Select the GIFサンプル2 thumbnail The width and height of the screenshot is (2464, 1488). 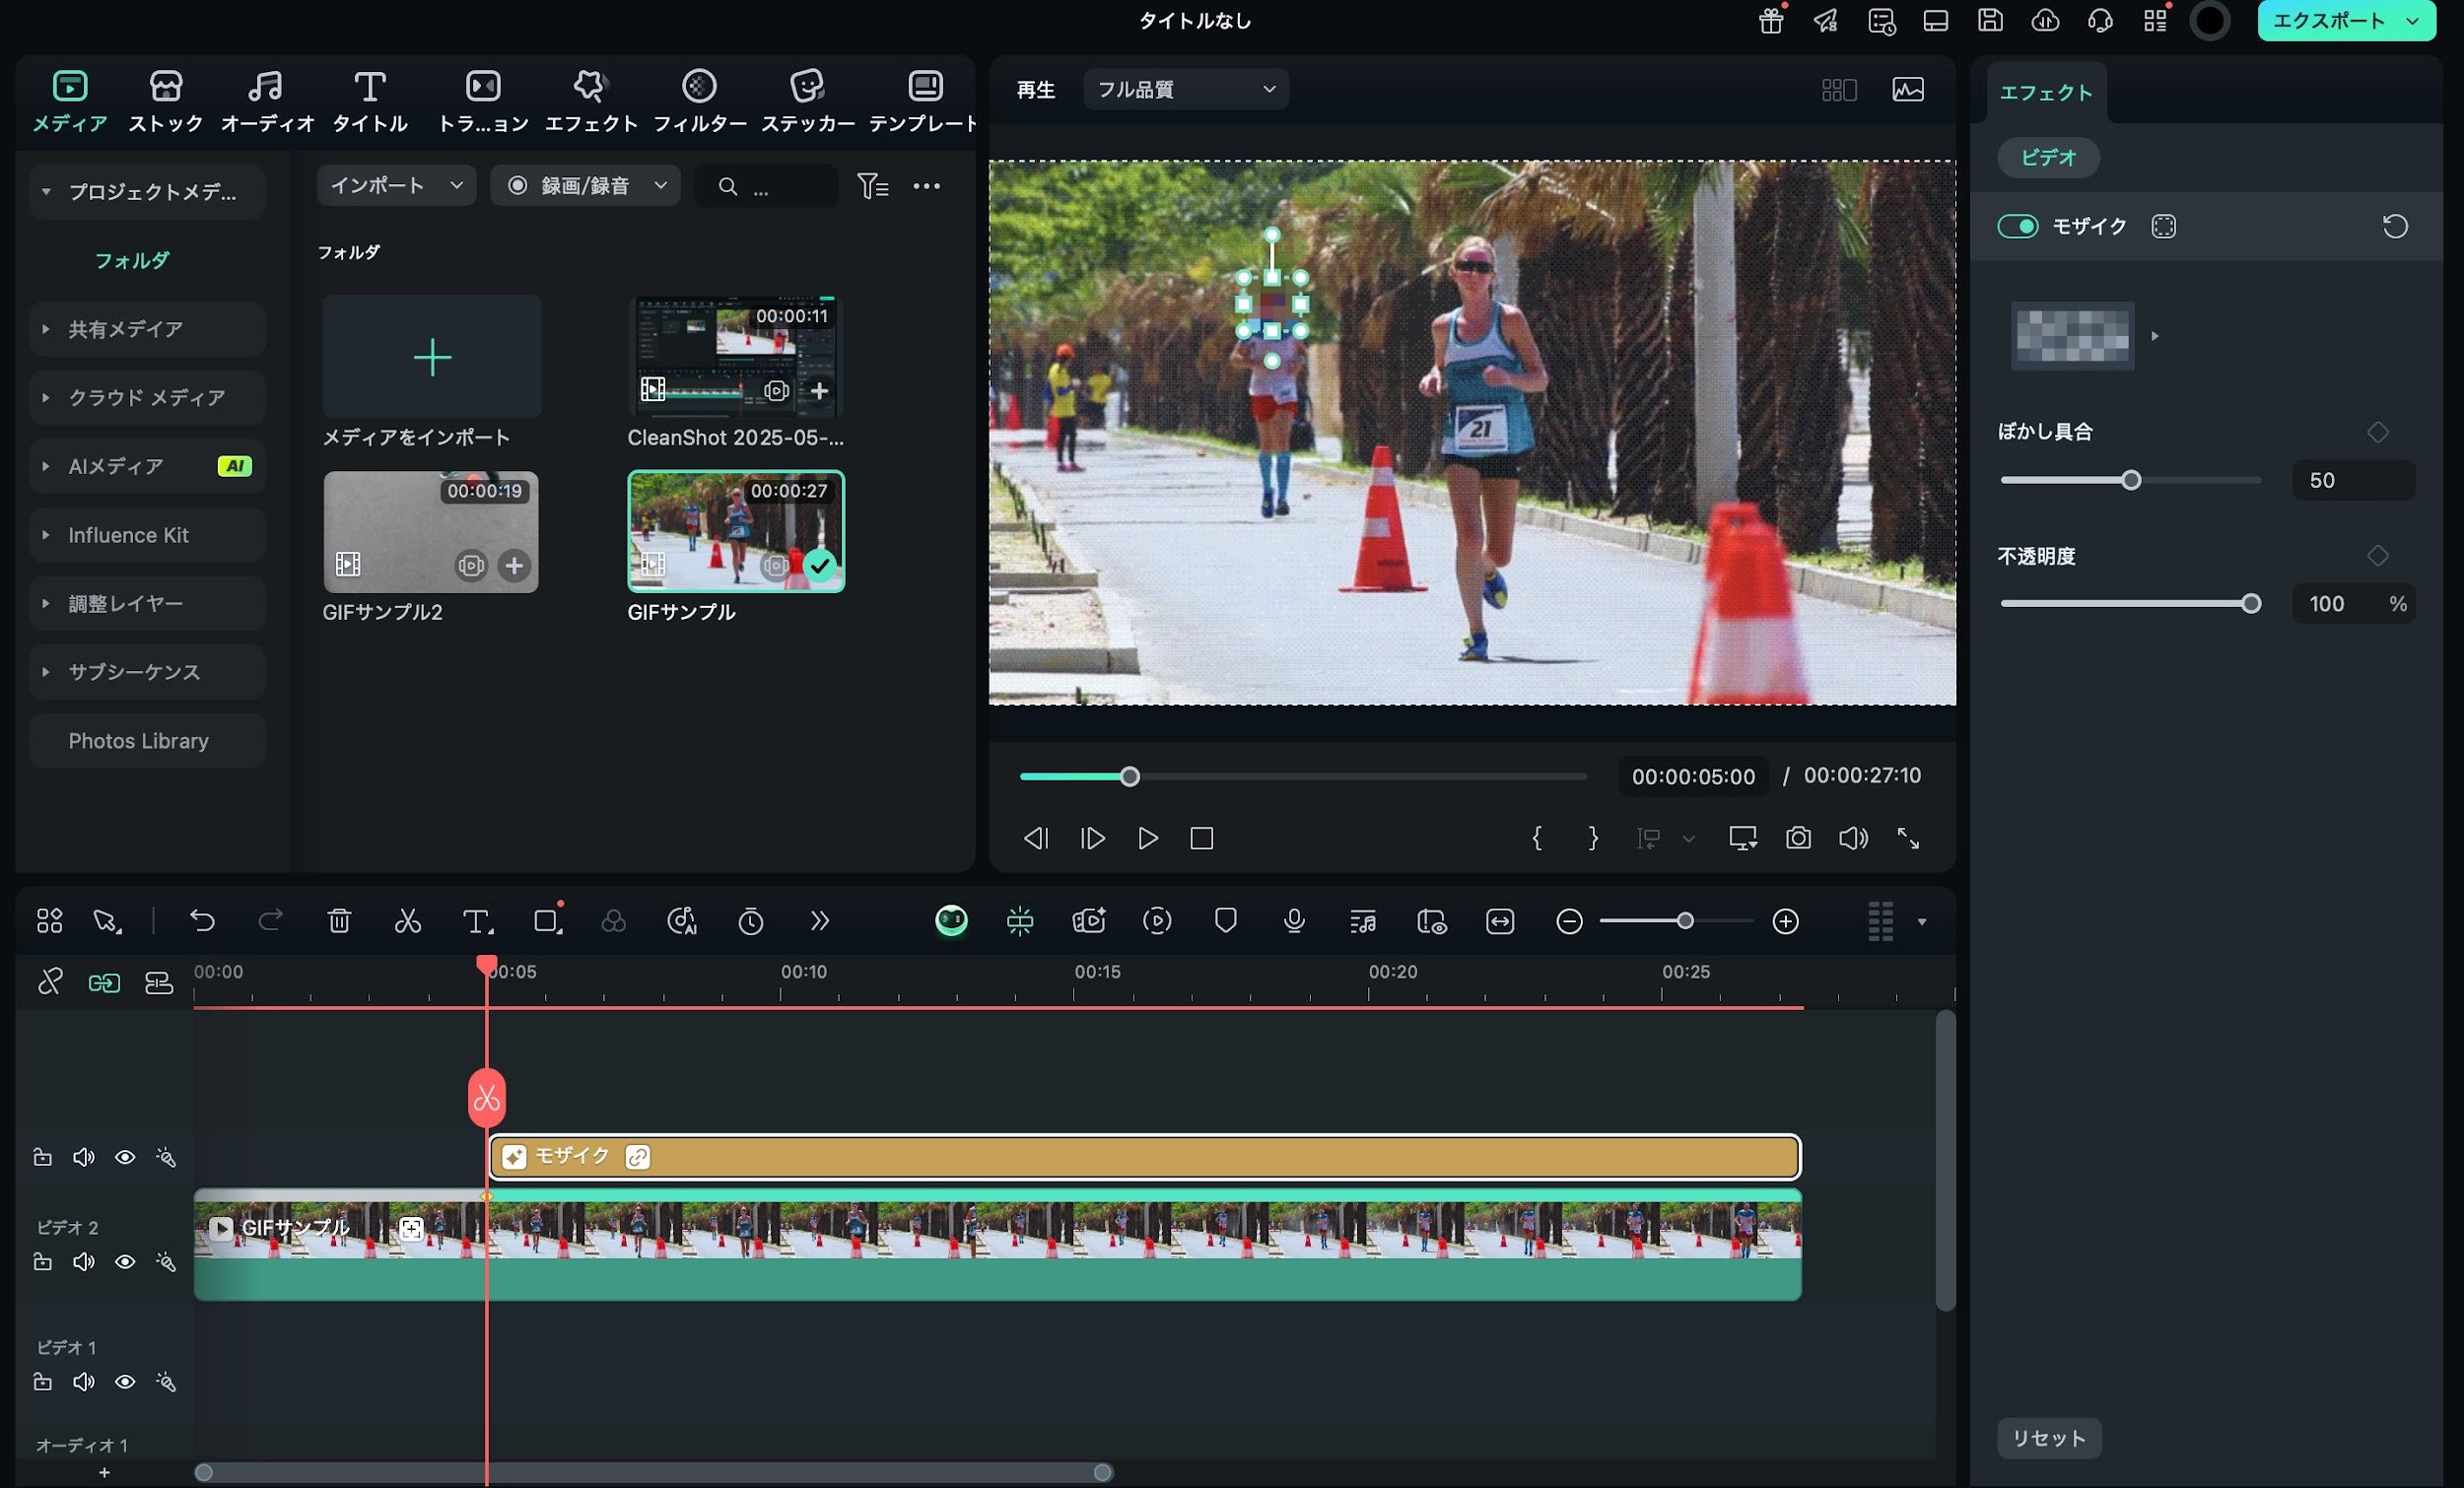pos(431,532)
